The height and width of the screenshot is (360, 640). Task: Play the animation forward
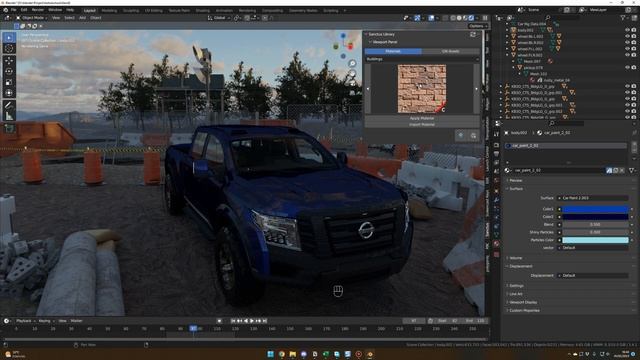pos(252,321)
